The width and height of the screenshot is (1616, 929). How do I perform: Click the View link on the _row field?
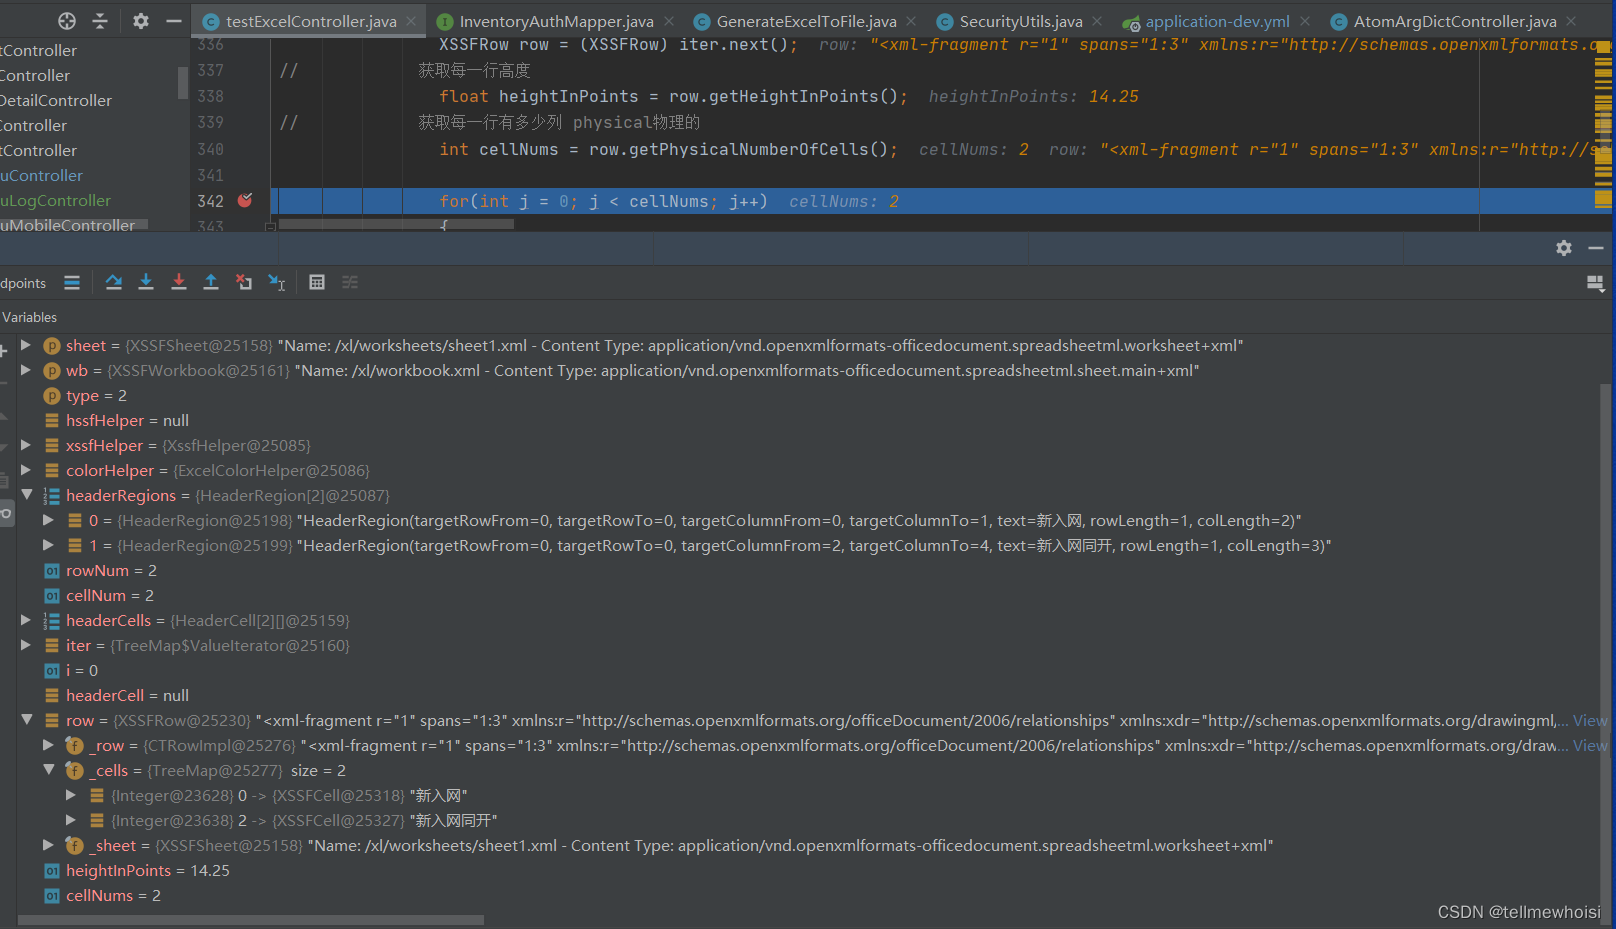pyautogui.click(x=1590, y=745)
